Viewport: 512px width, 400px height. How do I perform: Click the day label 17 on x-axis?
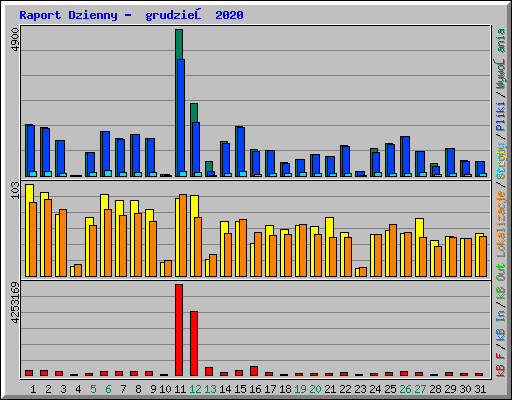tap(270, 389)
